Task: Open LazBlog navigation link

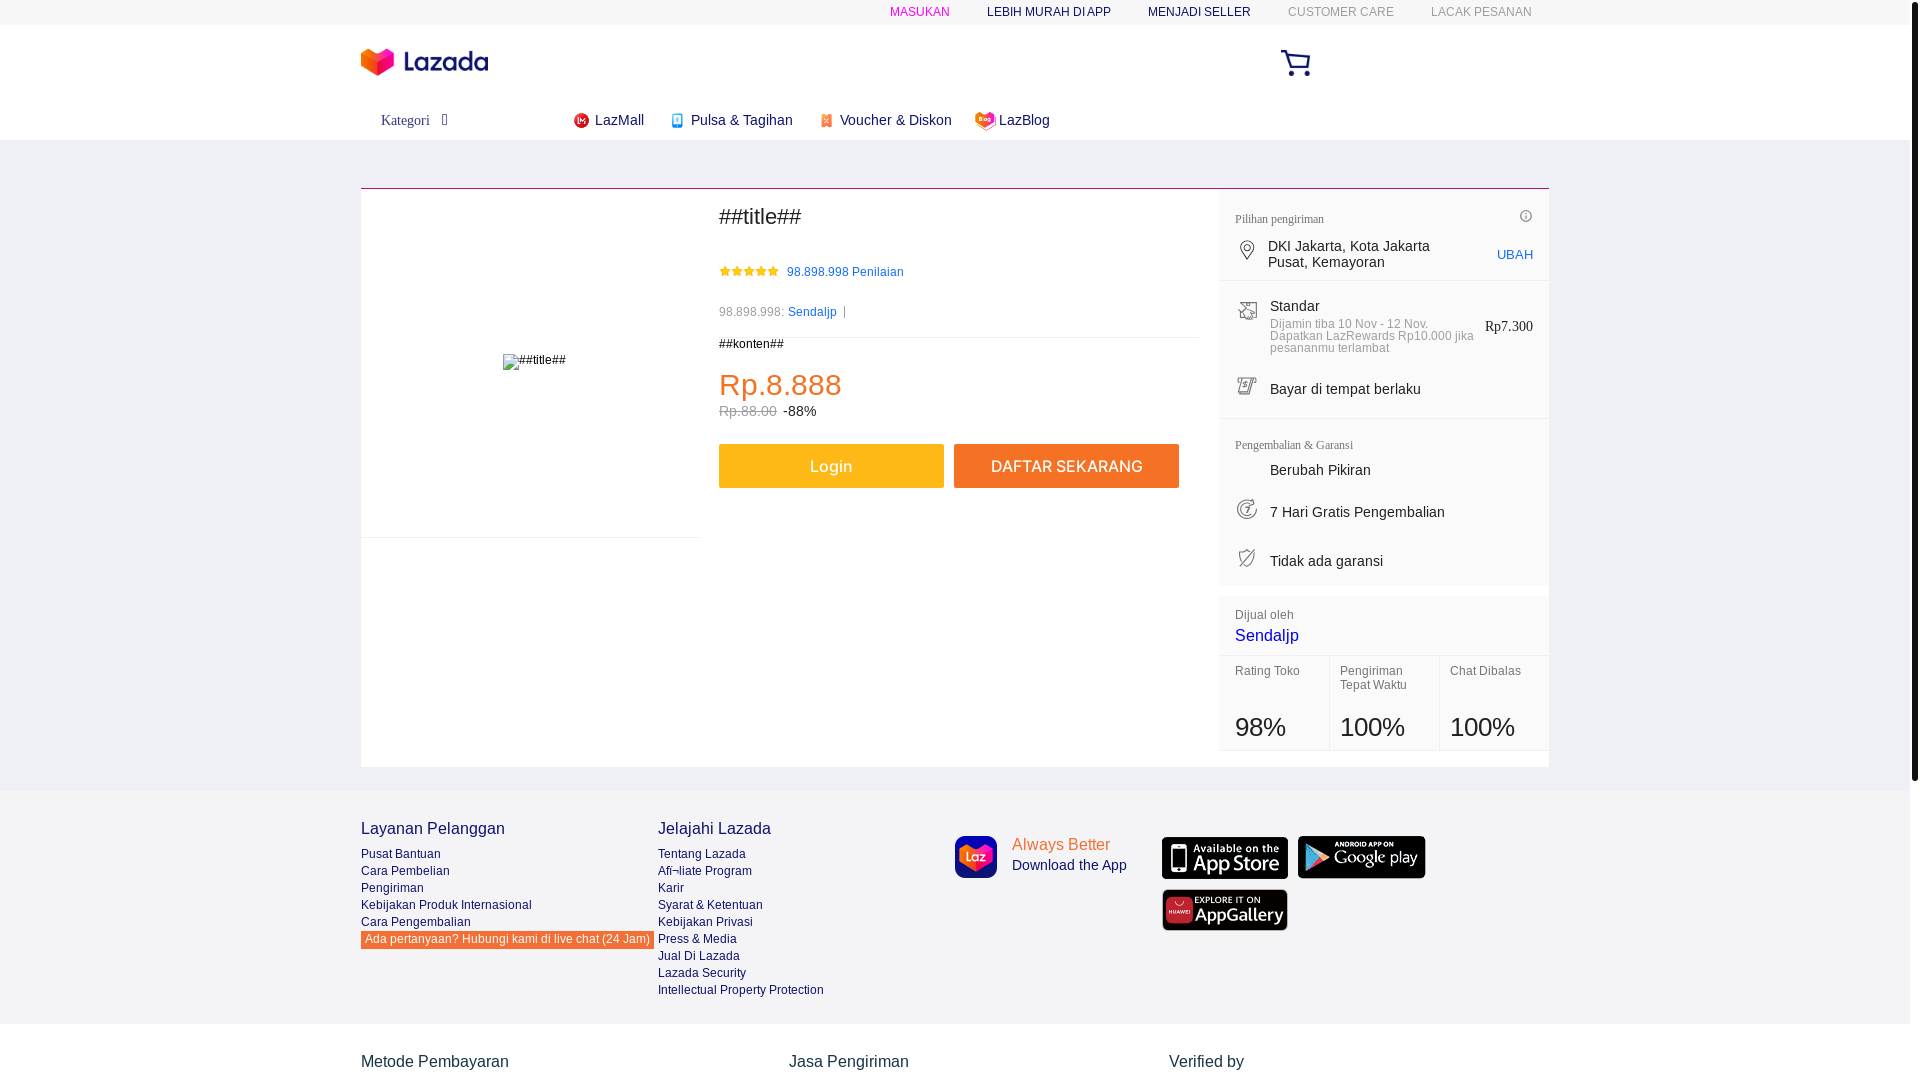Action: pos(1024,120)
